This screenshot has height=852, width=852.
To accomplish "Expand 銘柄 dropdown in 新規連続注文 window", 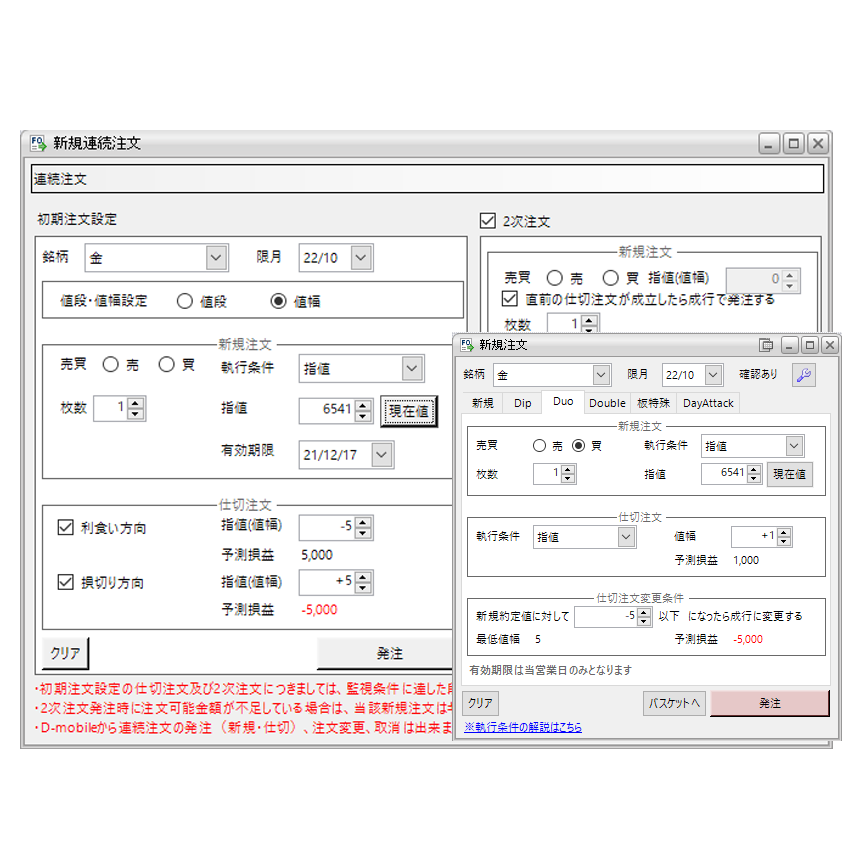I will 216,258.
